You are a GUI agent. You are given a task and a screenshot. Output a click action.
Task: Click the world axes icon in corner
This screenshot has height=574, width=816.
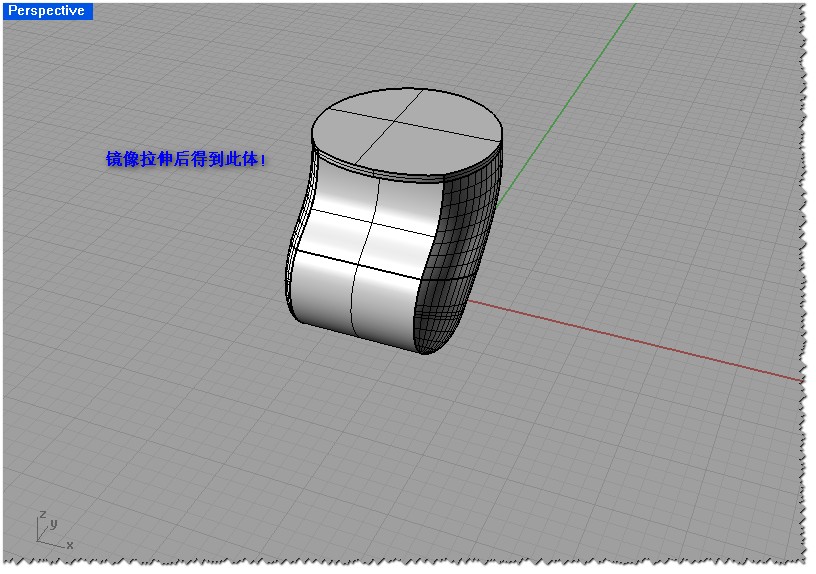tap(55, 530)
